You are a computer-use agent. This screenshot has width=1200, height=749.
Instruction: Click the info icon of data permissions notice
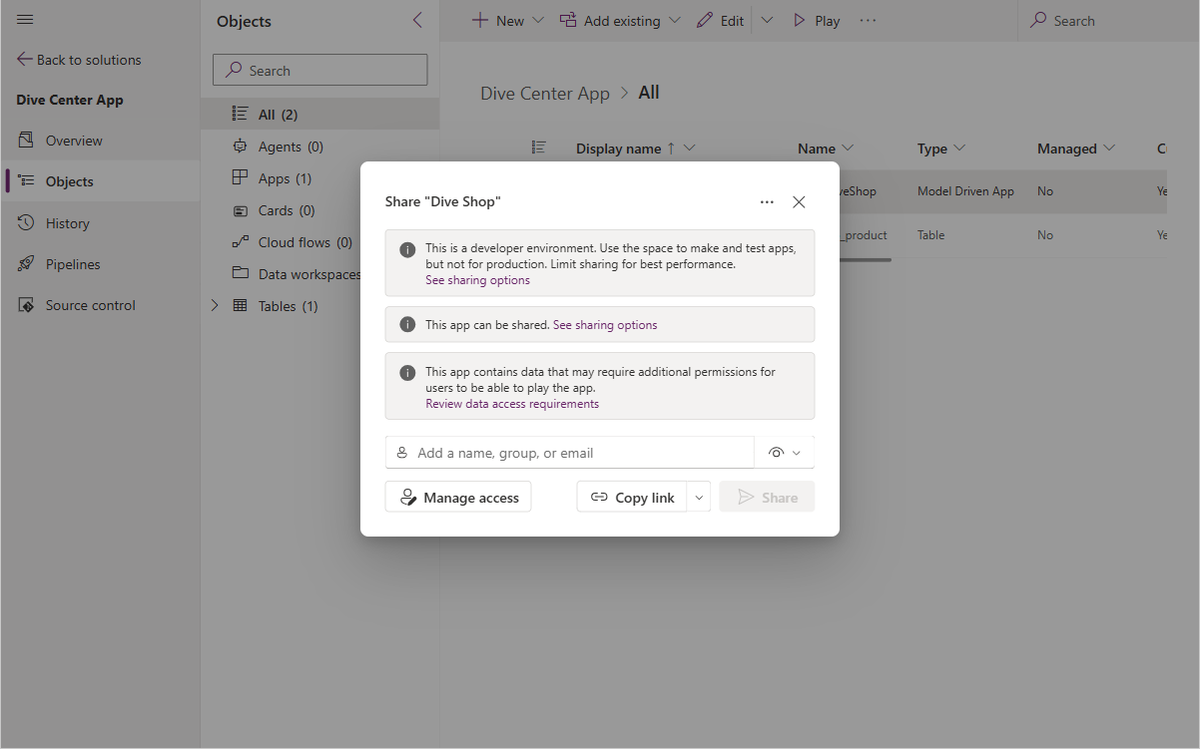pos(407,373)
